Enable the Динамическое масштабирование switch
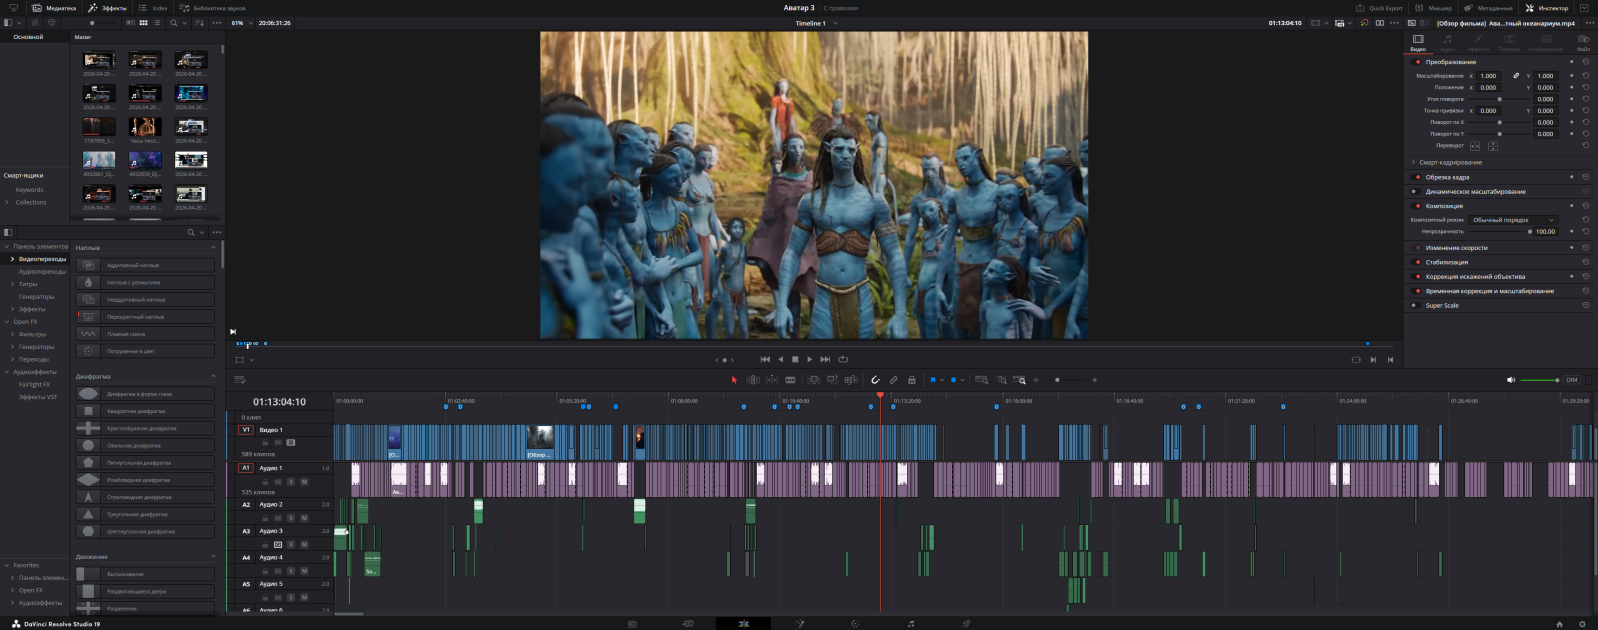 click(1415, 192)
